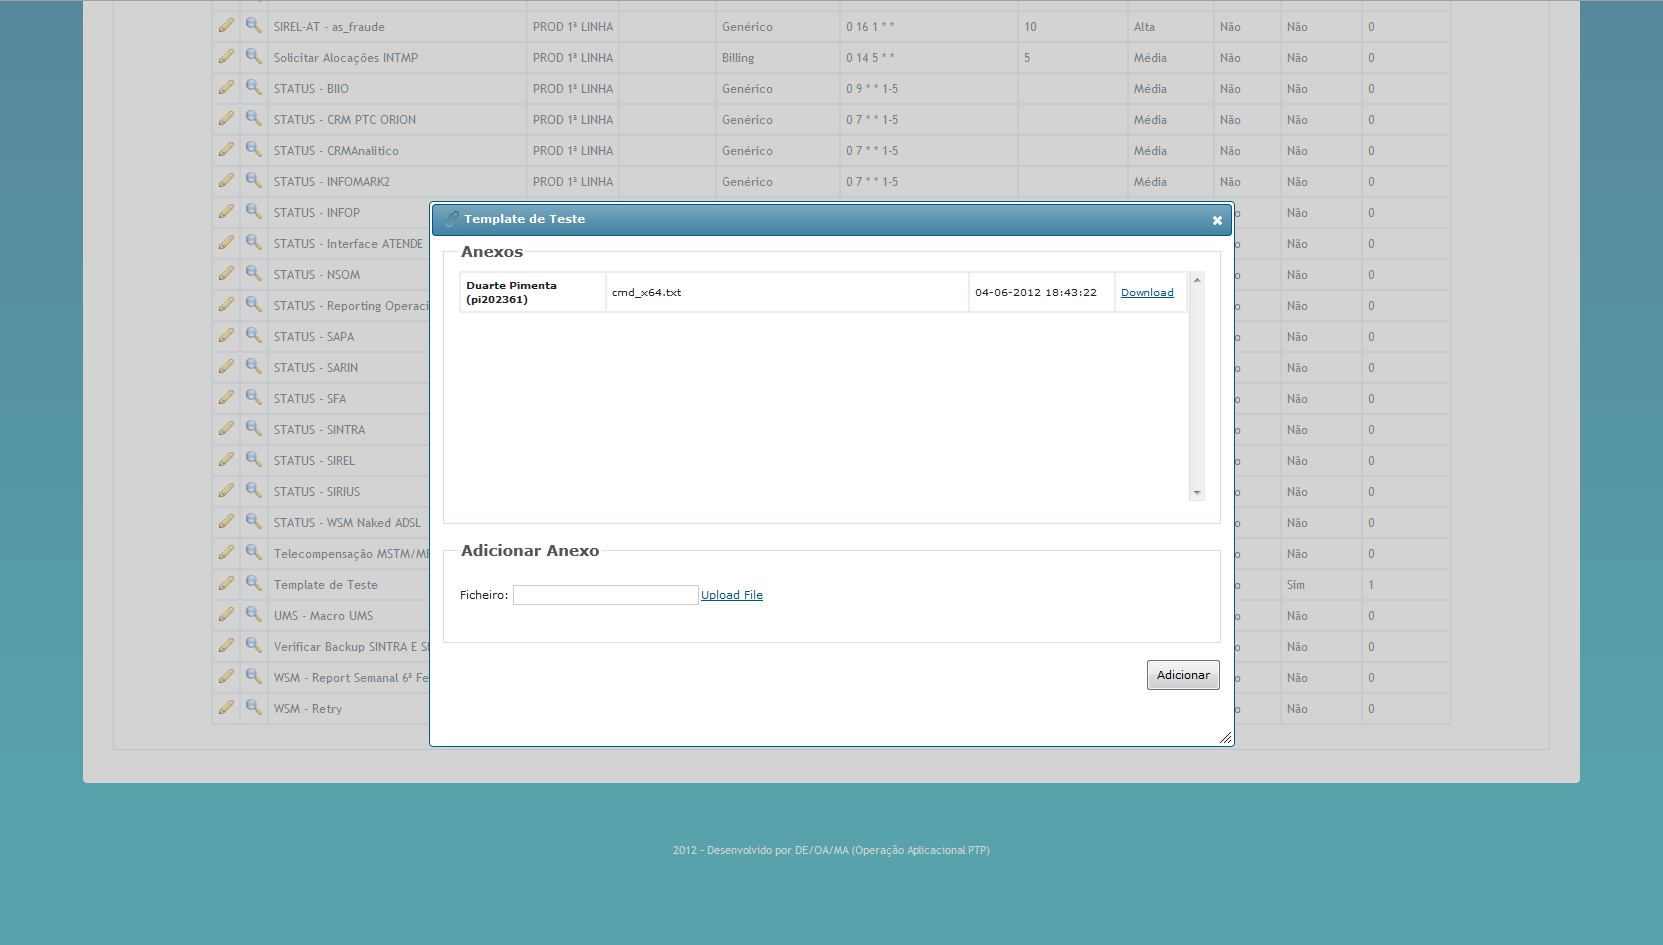
Task: View WSM - Report Semanal details
Action: point(254,677)
